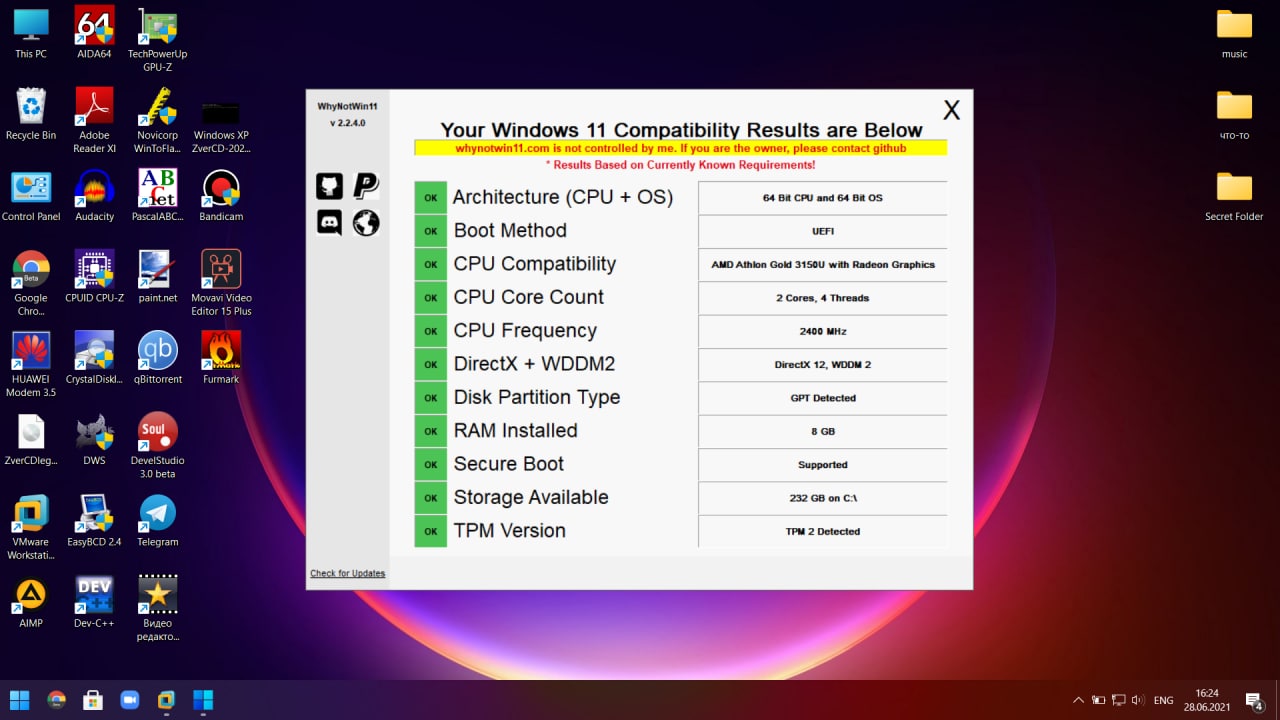The image size is (1280, 720).
Task: Click the 'DirectX 12, WDDM 2' result
Action: point(823,365)
